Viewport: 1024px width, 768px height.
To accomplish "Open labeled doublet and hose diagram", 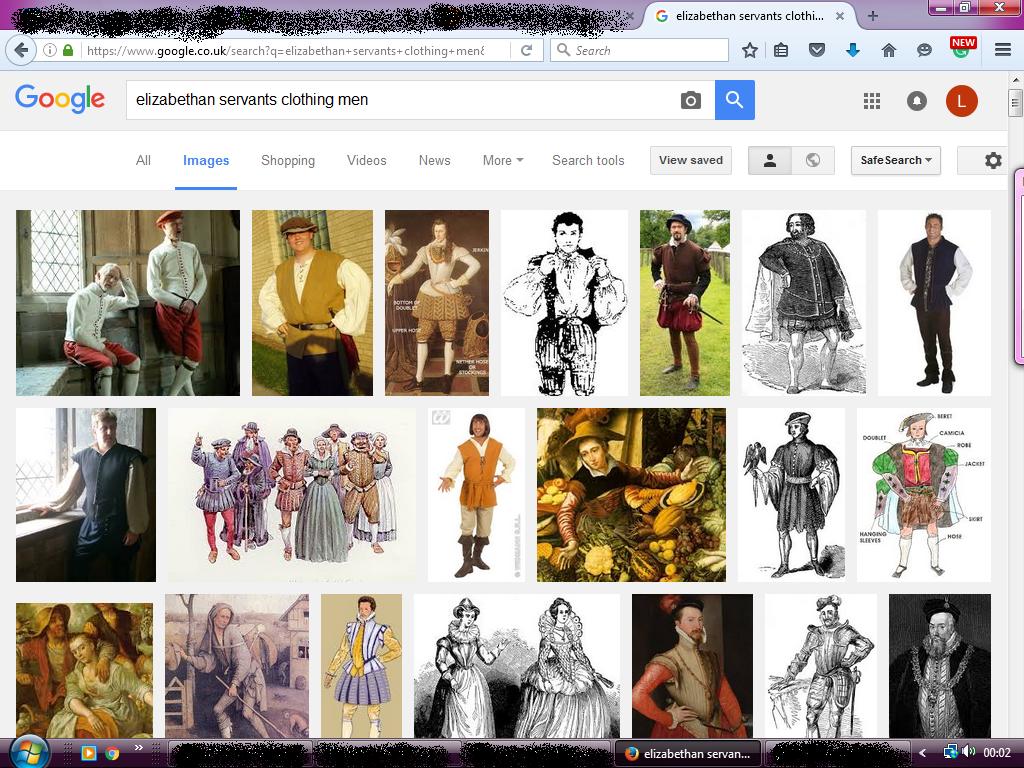I will point(923,495).
